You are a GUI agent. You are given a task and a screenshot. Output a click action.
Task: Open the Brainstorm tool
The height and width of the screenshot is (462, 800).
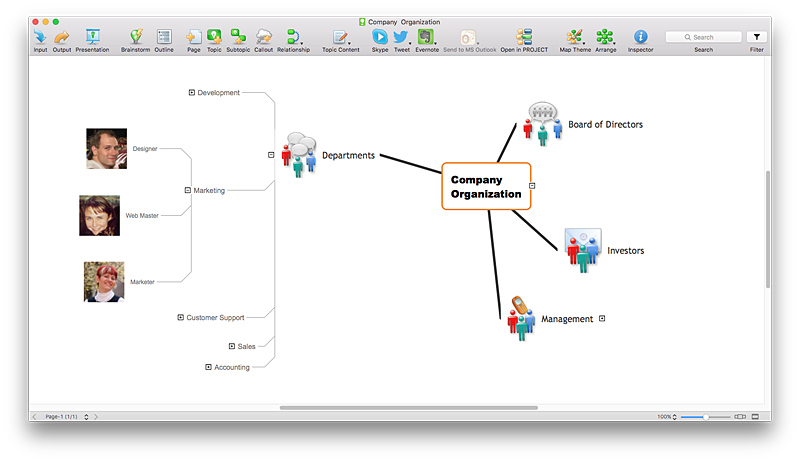tap(136, 37)
